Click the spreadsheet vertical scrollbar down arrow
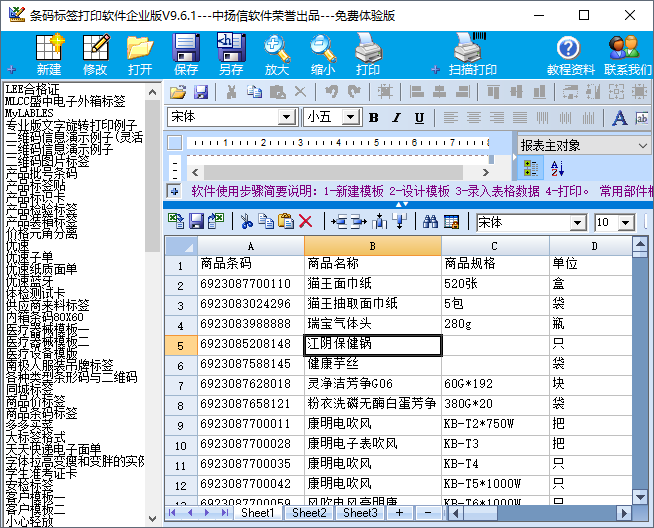This screenshot has height=528, width=654. [640, 496]
